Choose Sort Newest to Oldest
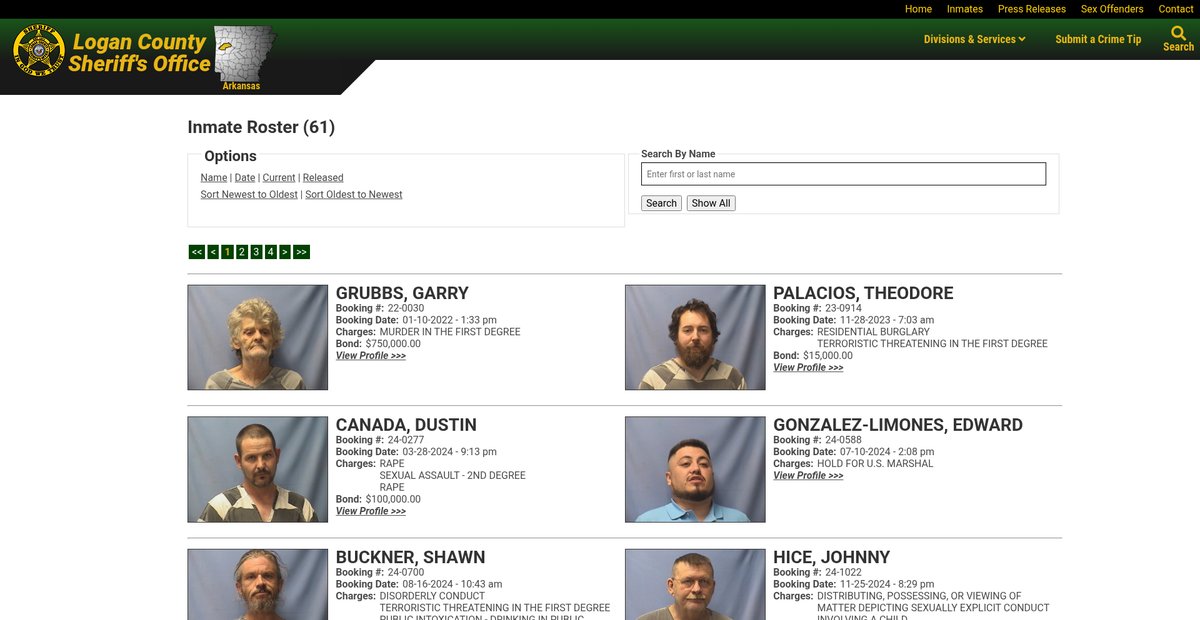The width and height of the screenshot is (1200, 620). tap(249, 195)
